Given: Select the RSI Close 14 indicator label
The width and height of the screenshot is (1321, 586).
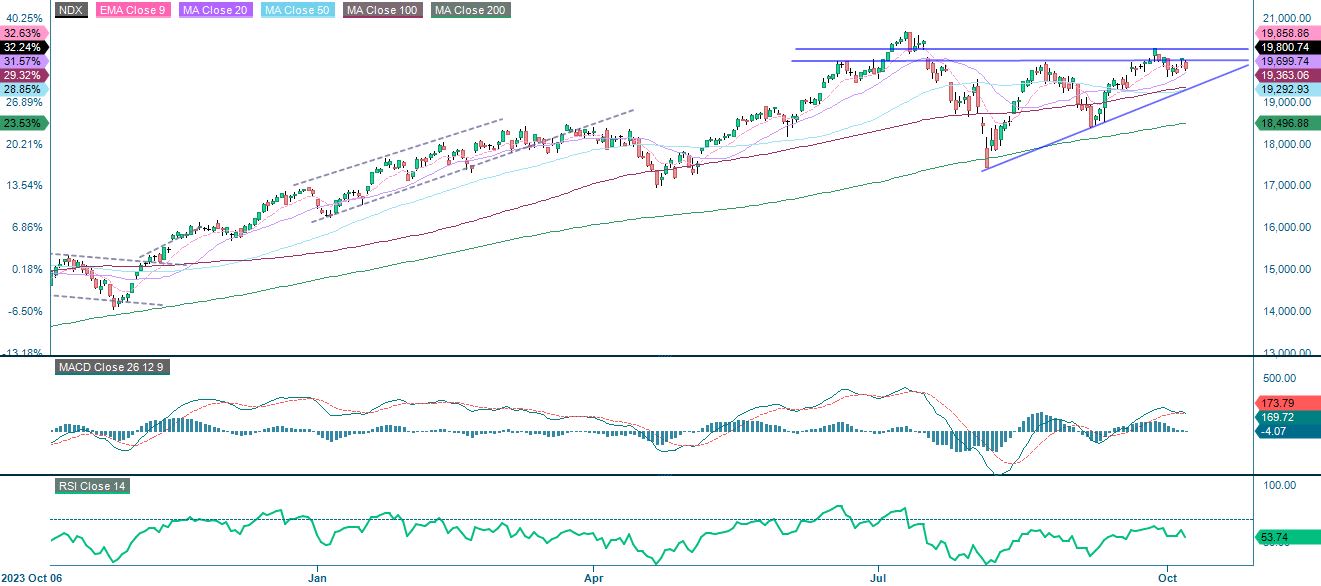Looking at the screenshot, I should 92,487.
